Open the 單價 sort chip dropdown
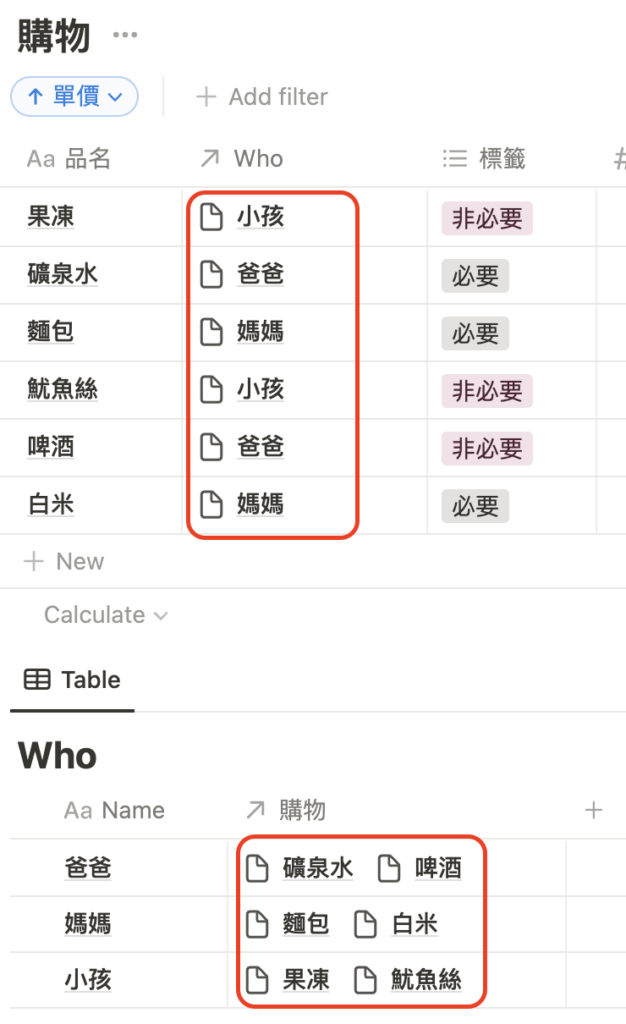Viewport: 626px width, 1024px height. click(74, 96)
